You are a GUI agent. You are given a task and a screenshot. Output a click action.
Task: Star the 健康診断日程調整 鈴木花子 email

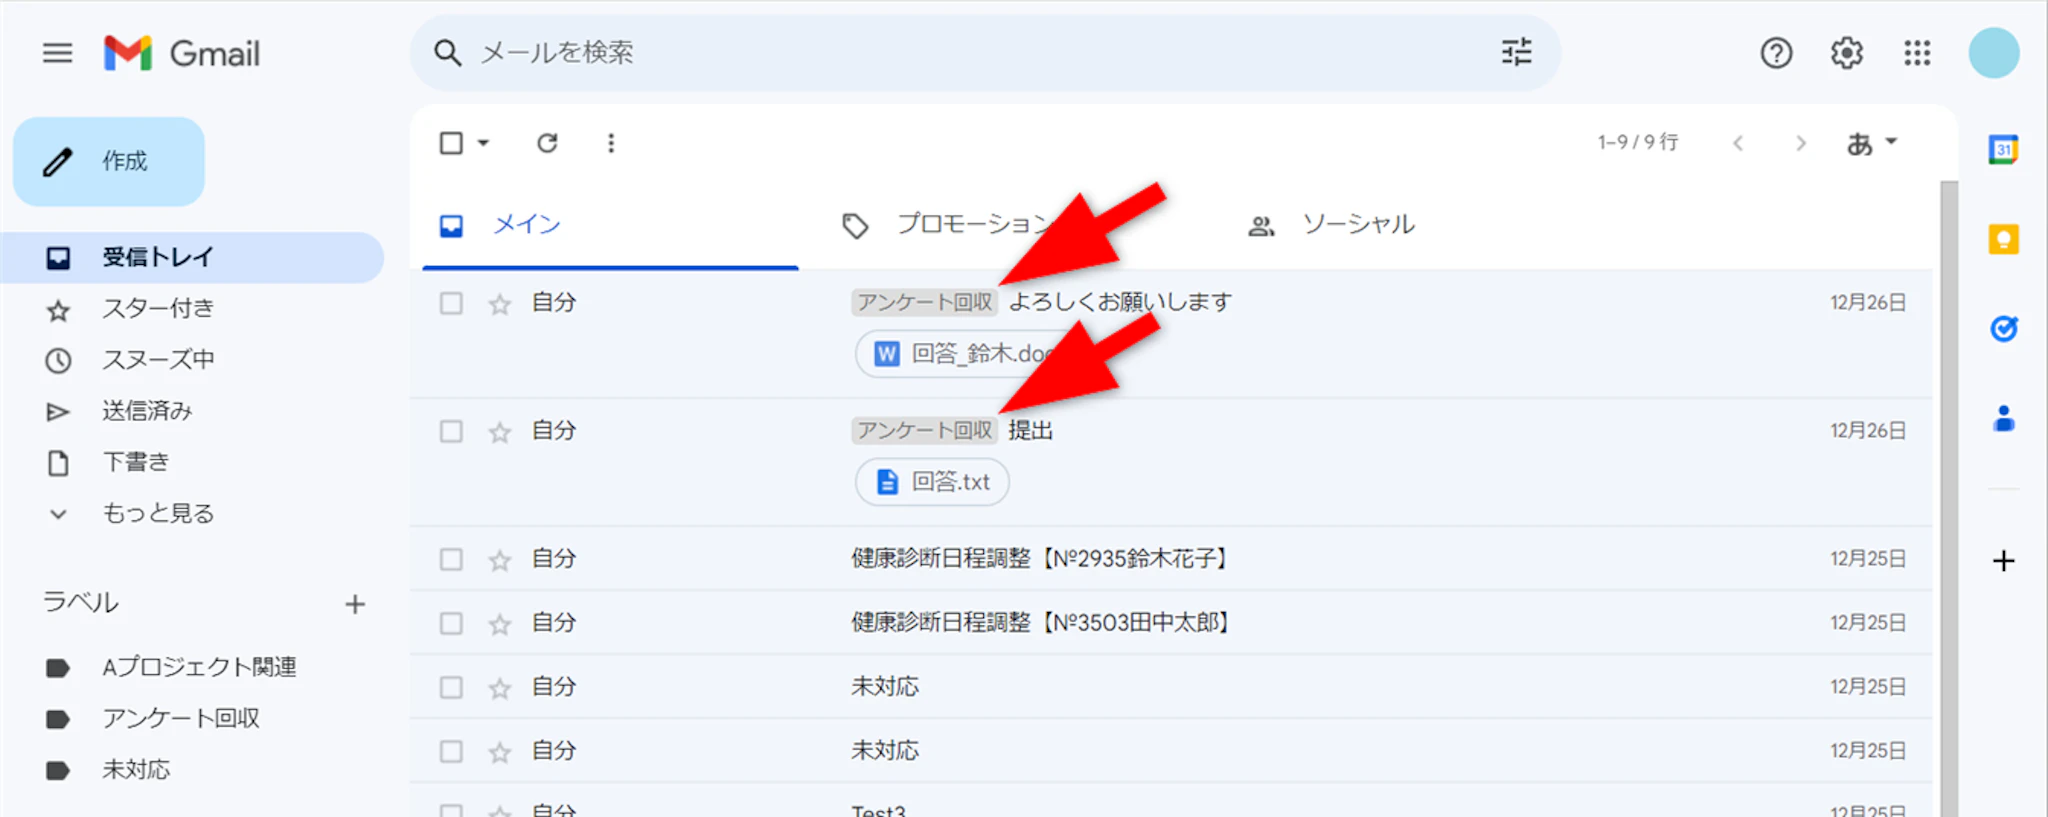(500, 560)
